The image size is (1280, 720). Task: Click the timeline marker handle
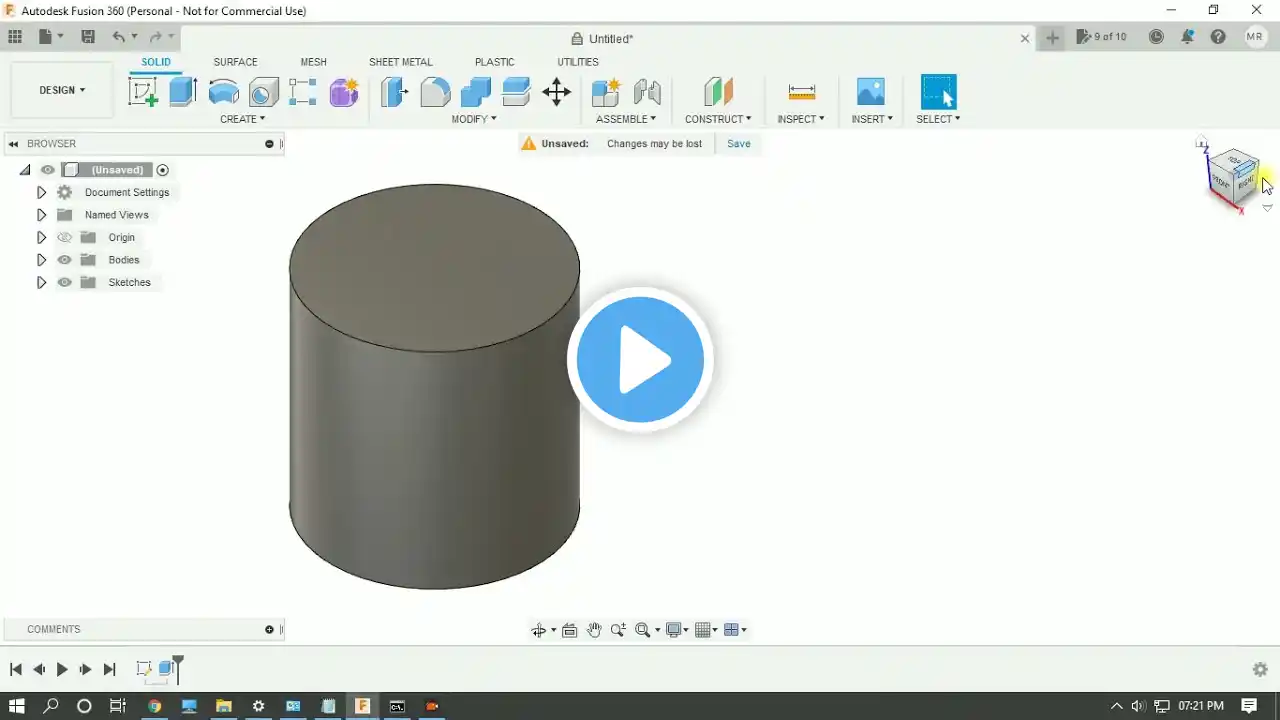coord(178,661)
